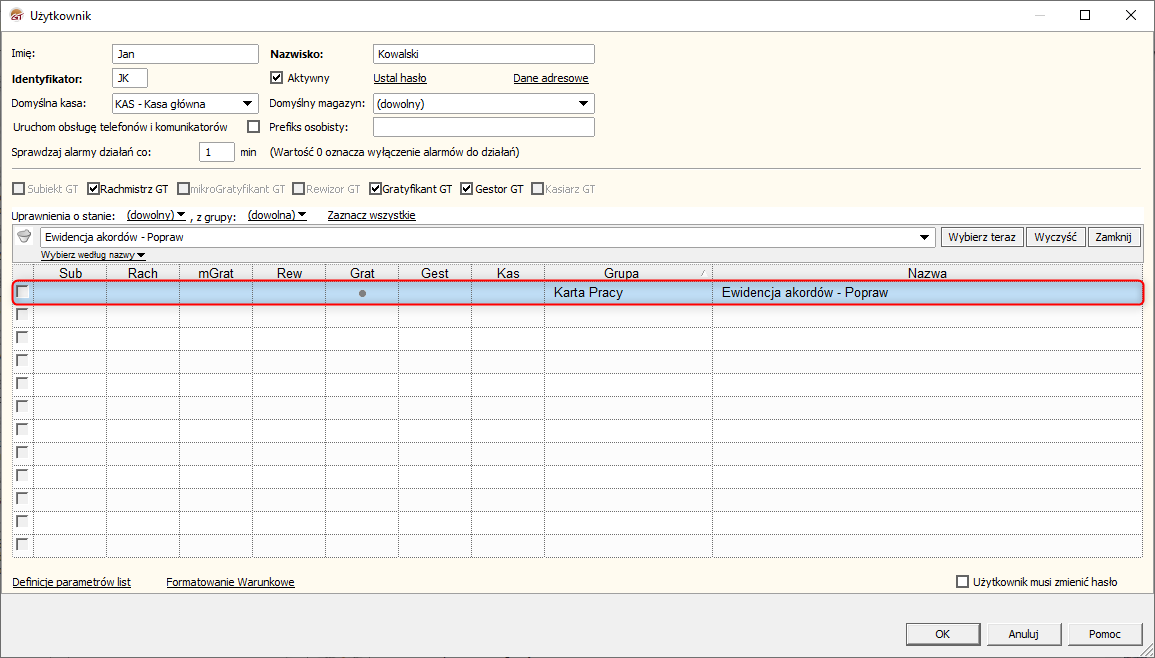Screen dimensions: 1155x658
Task: Click the Wybierz teraz button
Action: pos(982,237)
